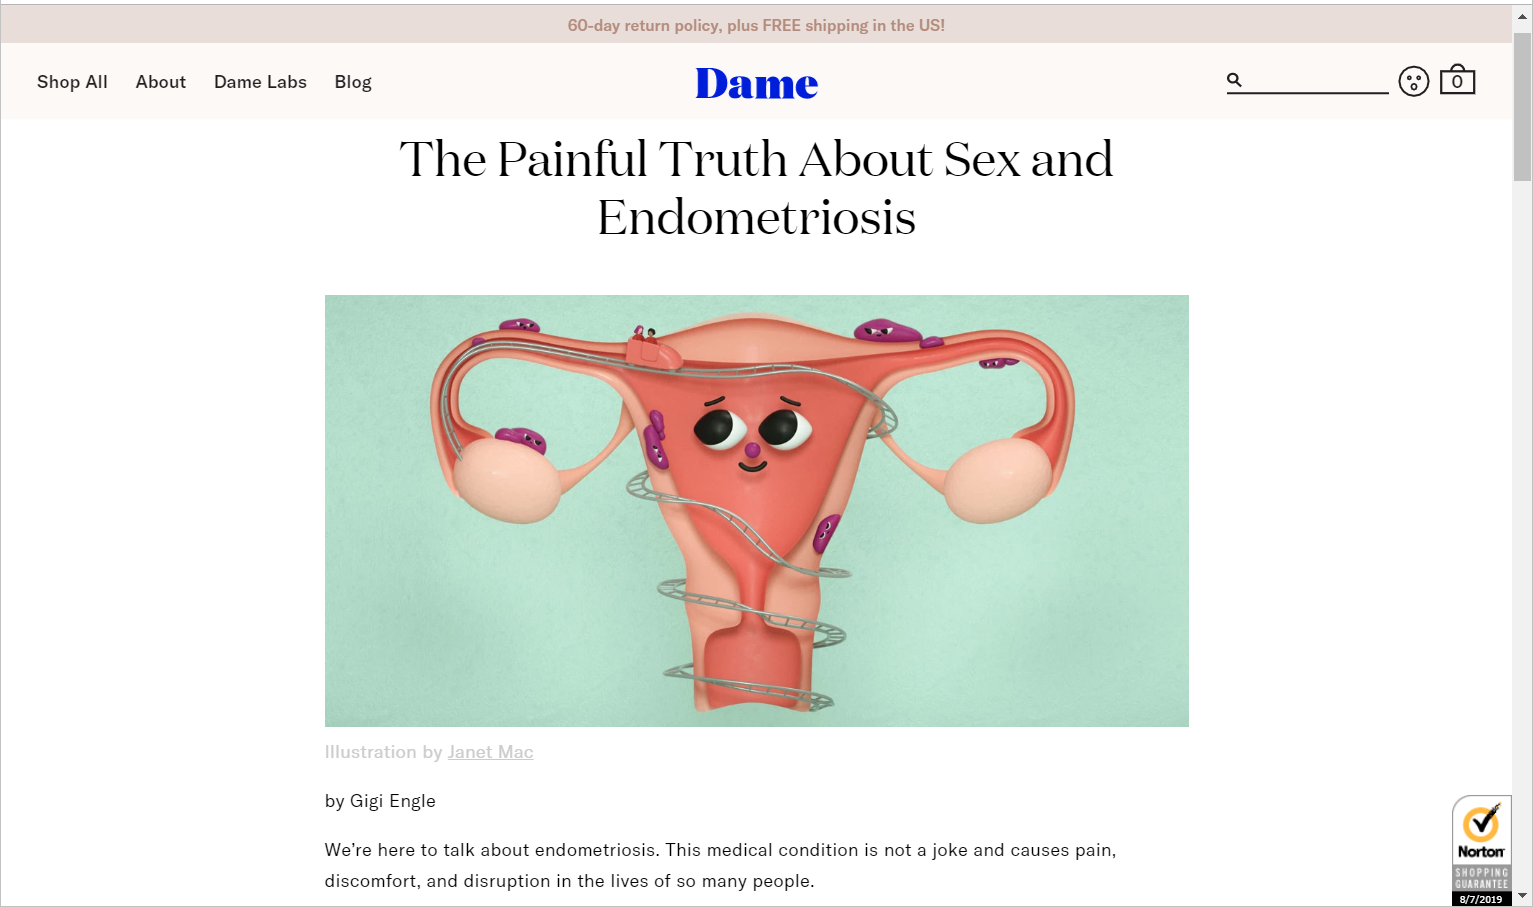Click the Norton Shopping Guarantee badge
1533x907 pixels.
[1481, 850]
